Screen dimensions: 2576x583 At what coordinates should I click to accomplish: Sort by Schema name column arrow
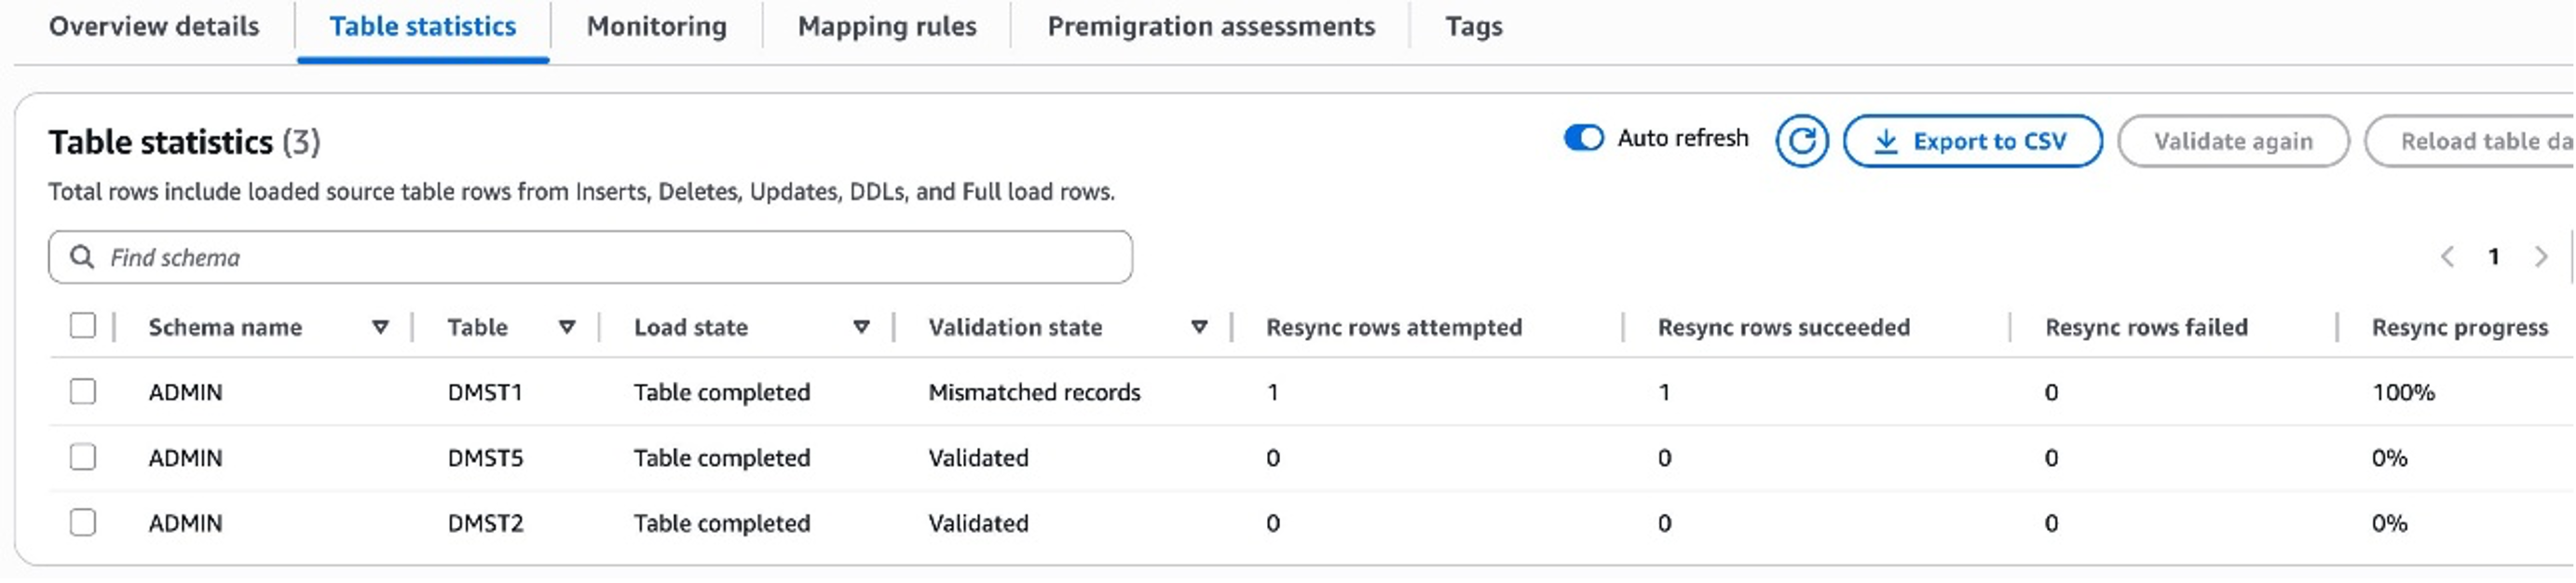380,327
